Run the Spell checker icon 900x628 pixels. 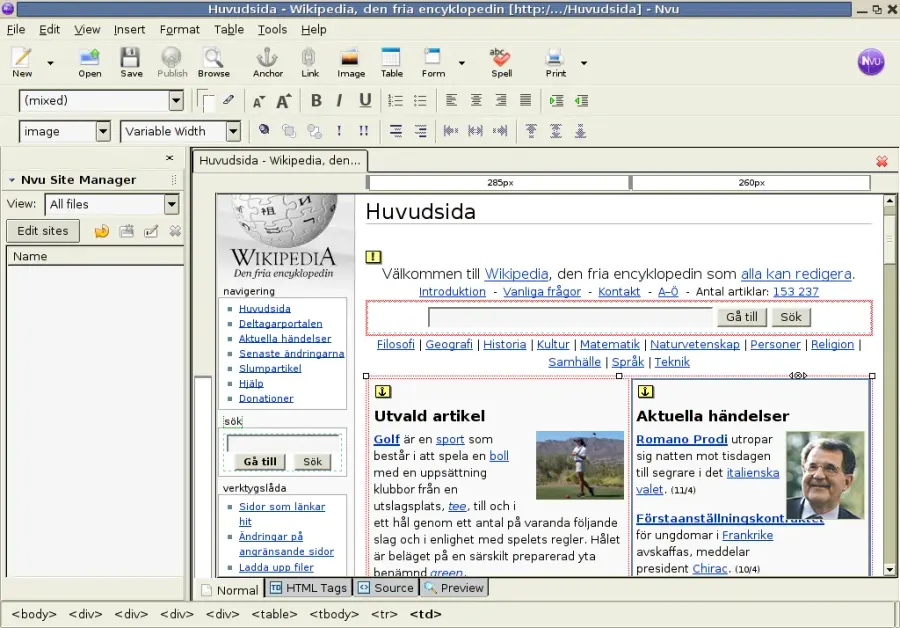(501, 62)
